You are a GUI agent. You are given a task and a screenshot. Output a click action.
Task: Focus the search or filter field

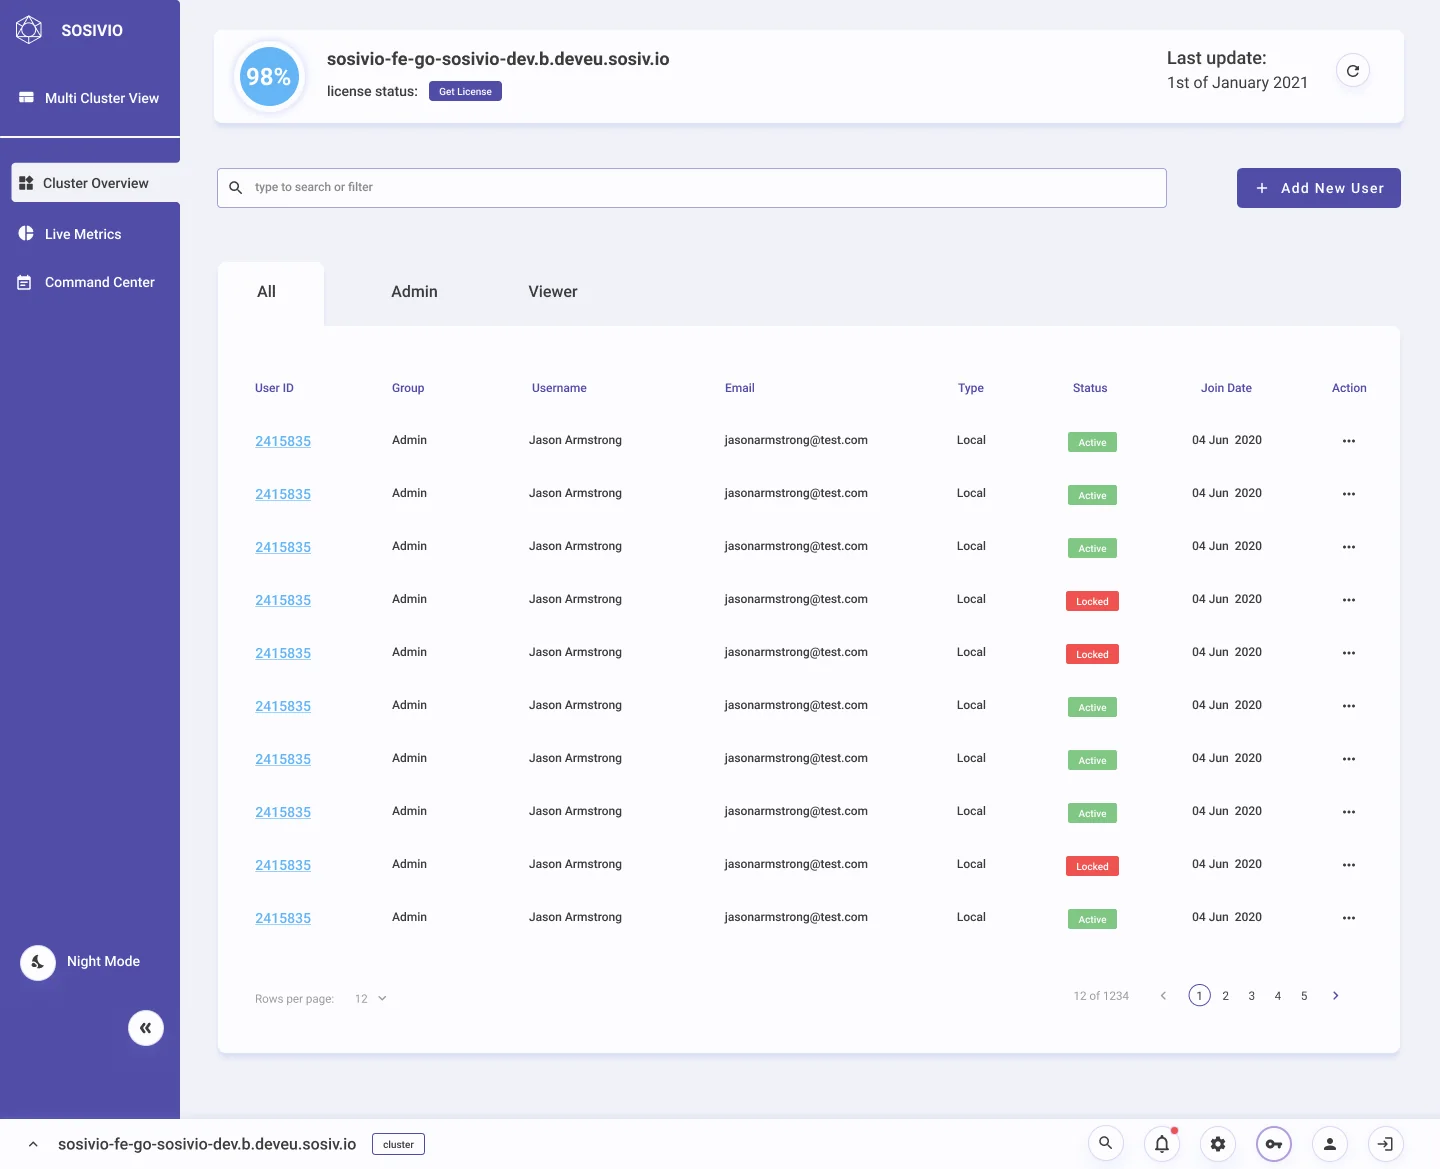pos(692,188)
